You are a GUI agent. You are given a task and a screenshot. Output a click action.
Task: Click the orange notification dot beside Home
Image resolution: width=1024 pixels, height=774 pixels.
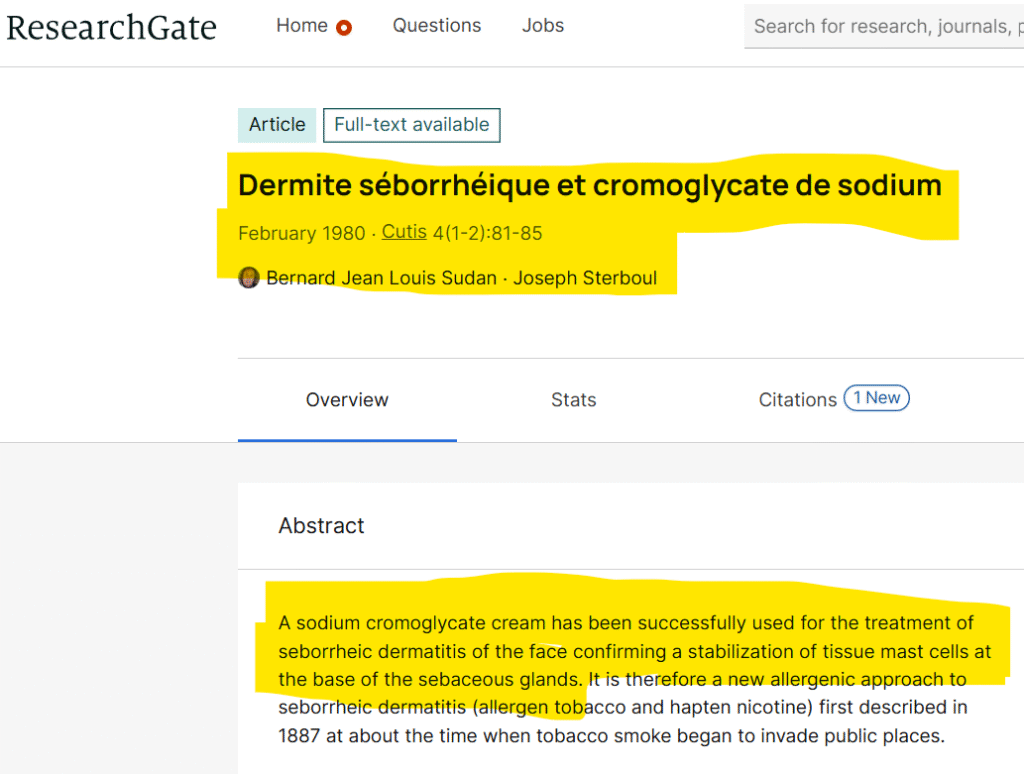click(344, 28)
